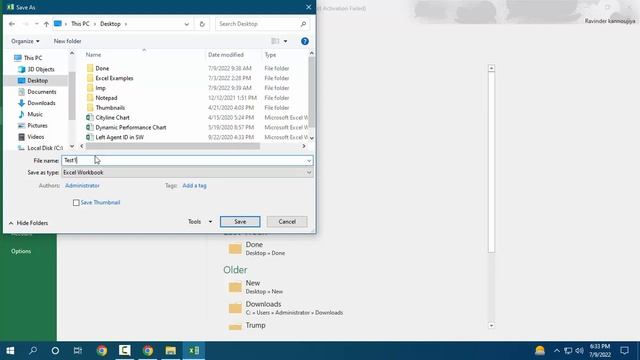Image resolution: width=640 pixels, height=360 pixels.
Task: Open File Explorer from the taskbar
Action: [171, 351]
